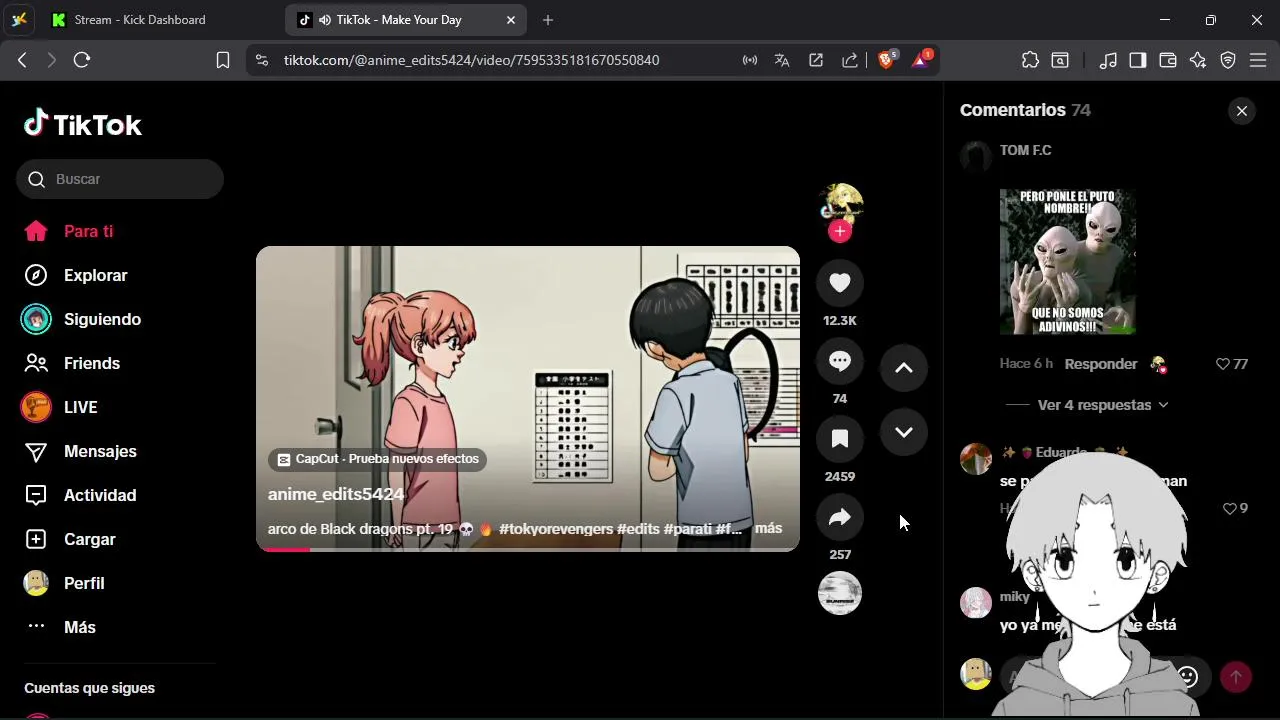The width and height of the screenshot is (1280, 720).
Task: Open the spinning sound disc icon
Action: click(840, 593)
